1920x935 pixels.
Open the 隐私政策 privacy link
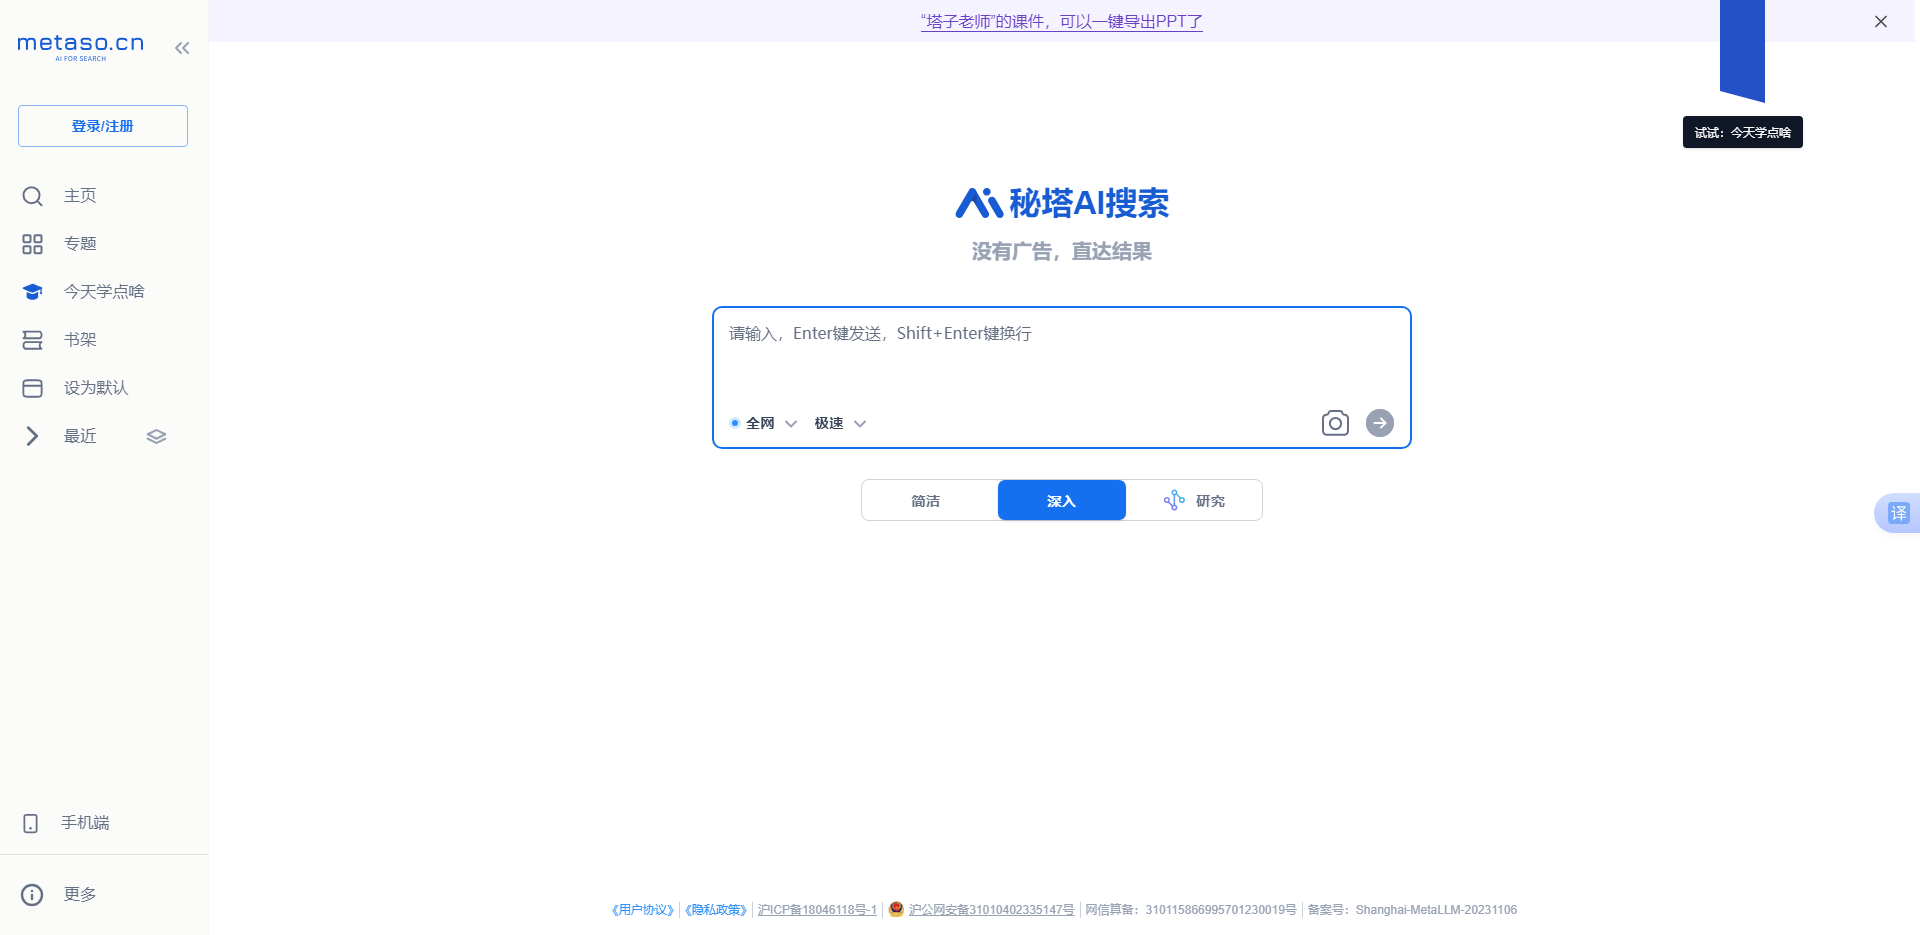click(716, 910)
